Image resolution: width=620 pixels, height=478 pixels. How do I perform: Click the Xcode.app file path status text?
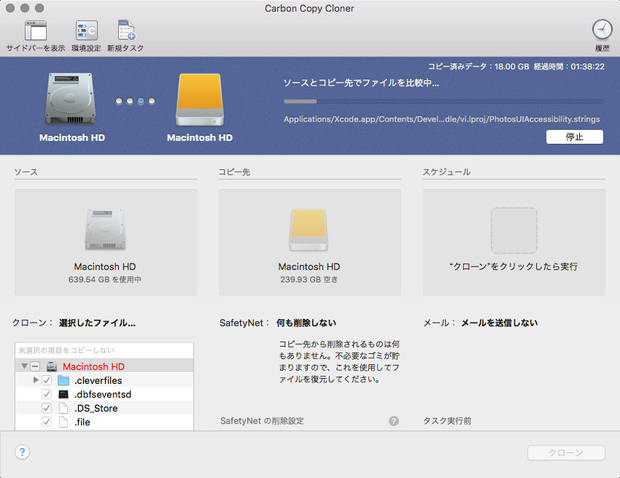click(x=442, y=119)
